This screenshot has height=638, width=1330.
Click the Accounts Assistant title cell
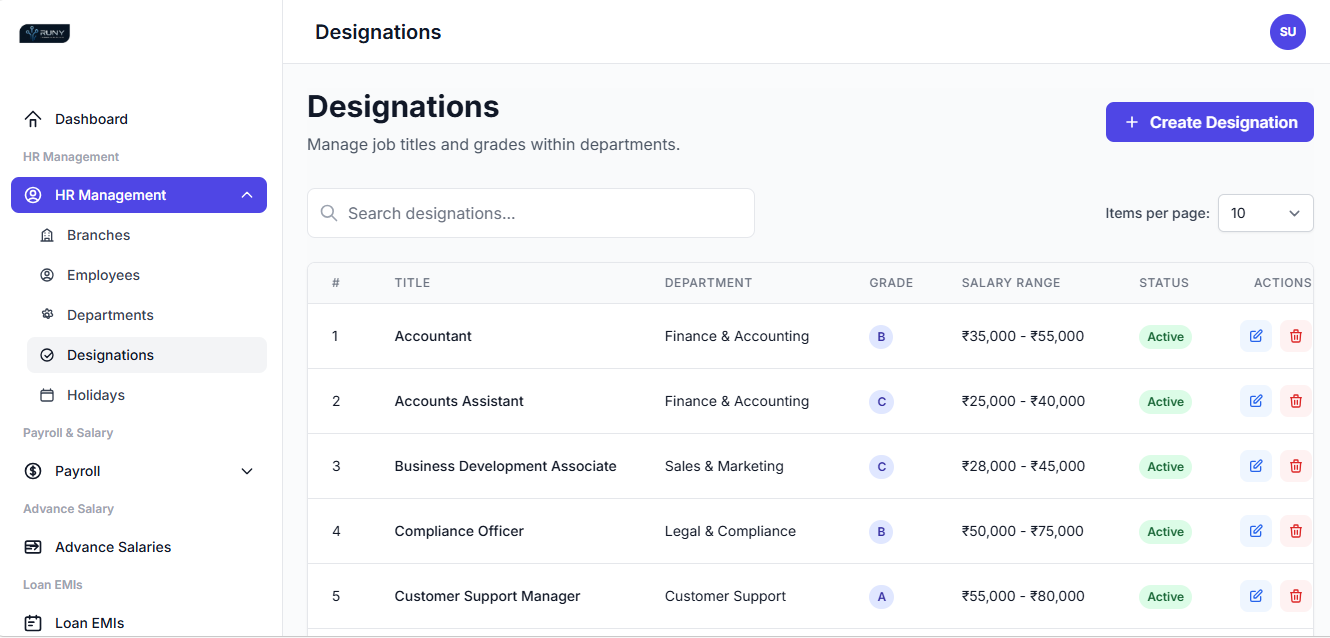click(459, 401)
